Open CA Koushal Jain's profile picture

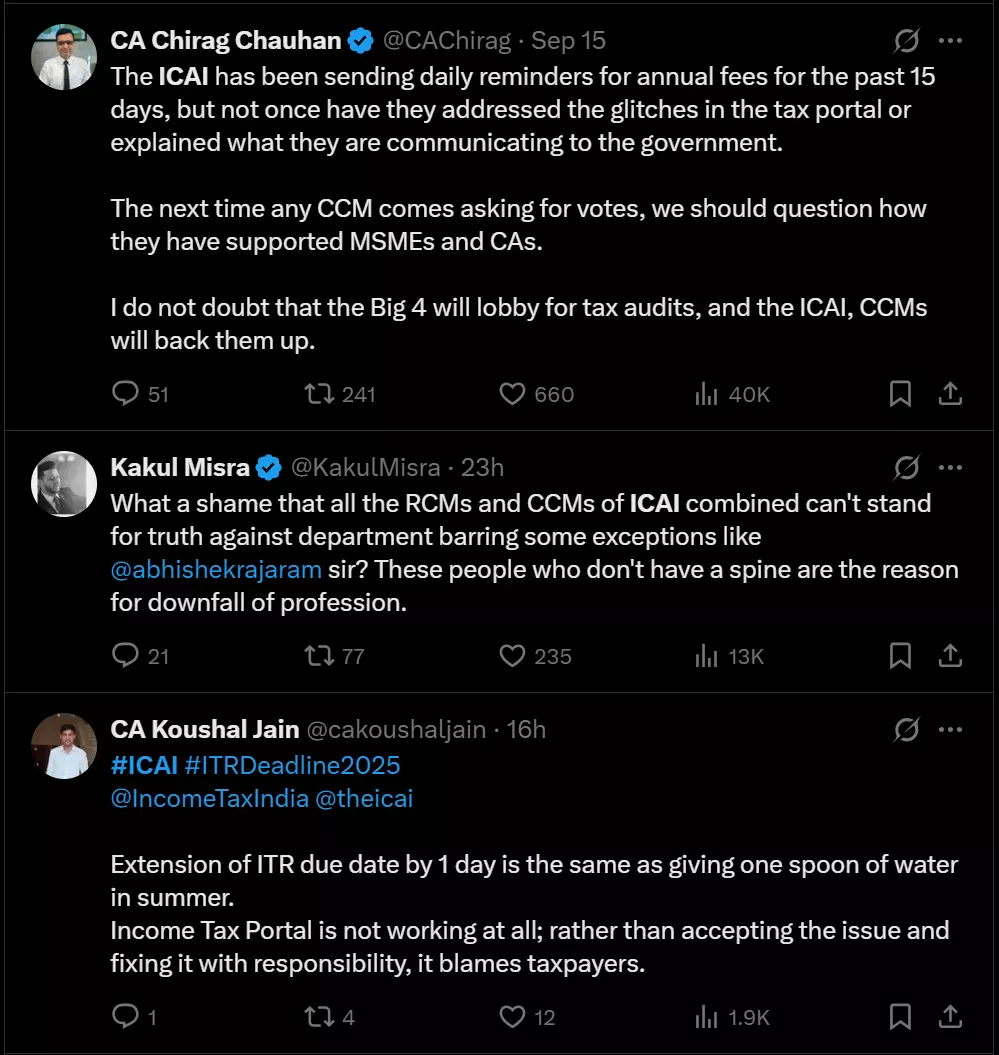64,746
